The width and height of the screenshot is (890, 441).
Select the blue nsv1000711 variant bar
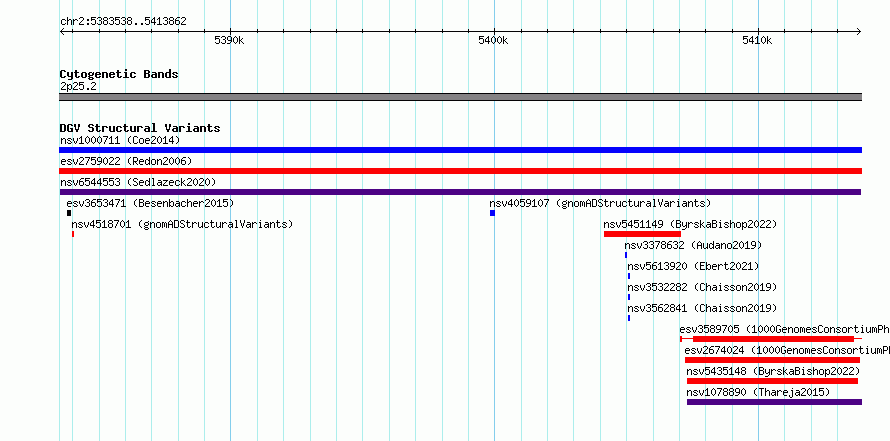click(460, 150)
